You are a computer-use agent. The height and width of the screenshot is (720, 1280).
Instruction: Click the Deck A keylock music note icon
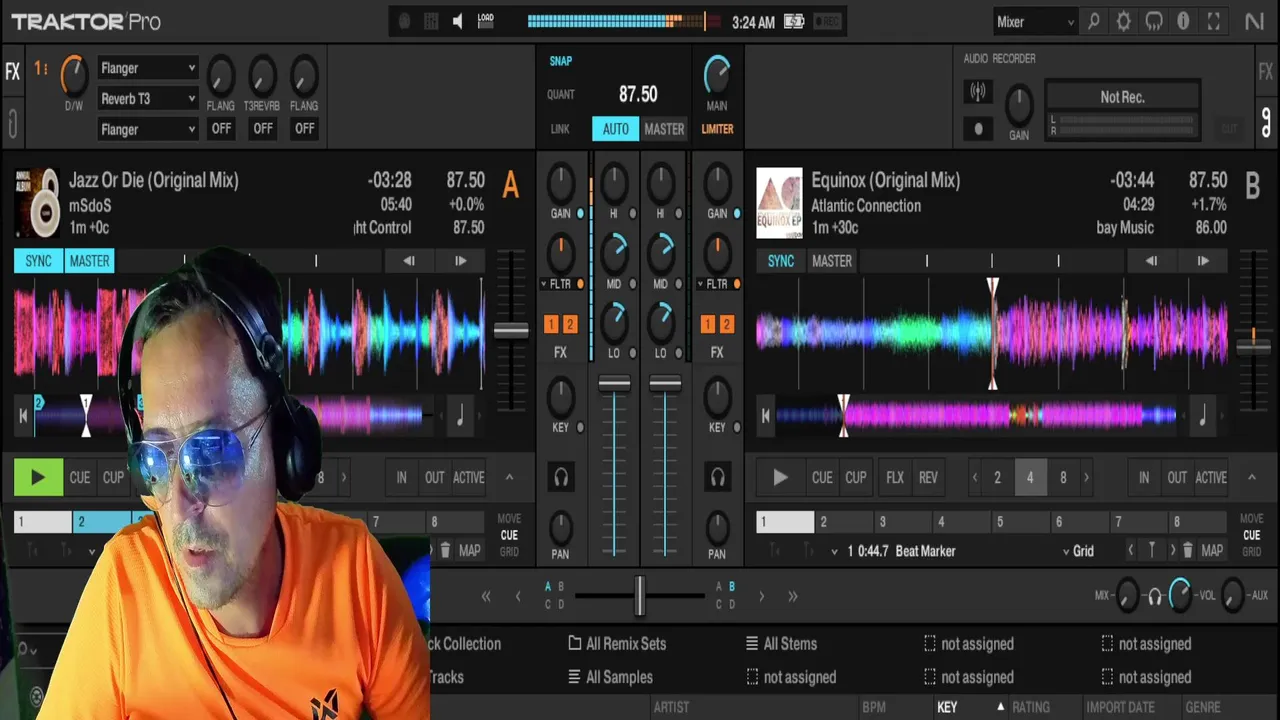460,415
